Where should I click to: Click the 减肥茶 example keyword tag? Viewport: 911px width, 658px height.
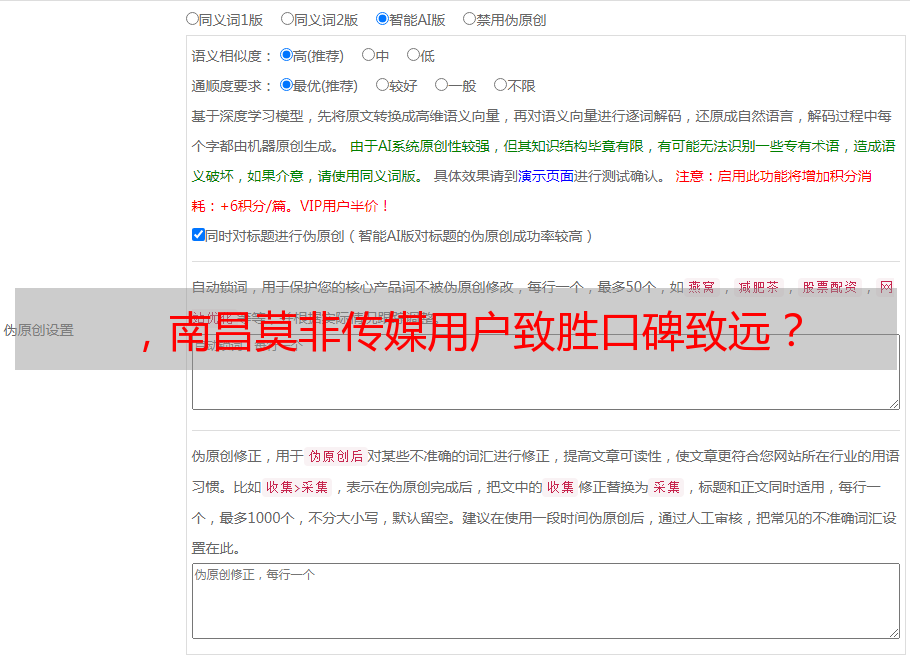[758, 287]
